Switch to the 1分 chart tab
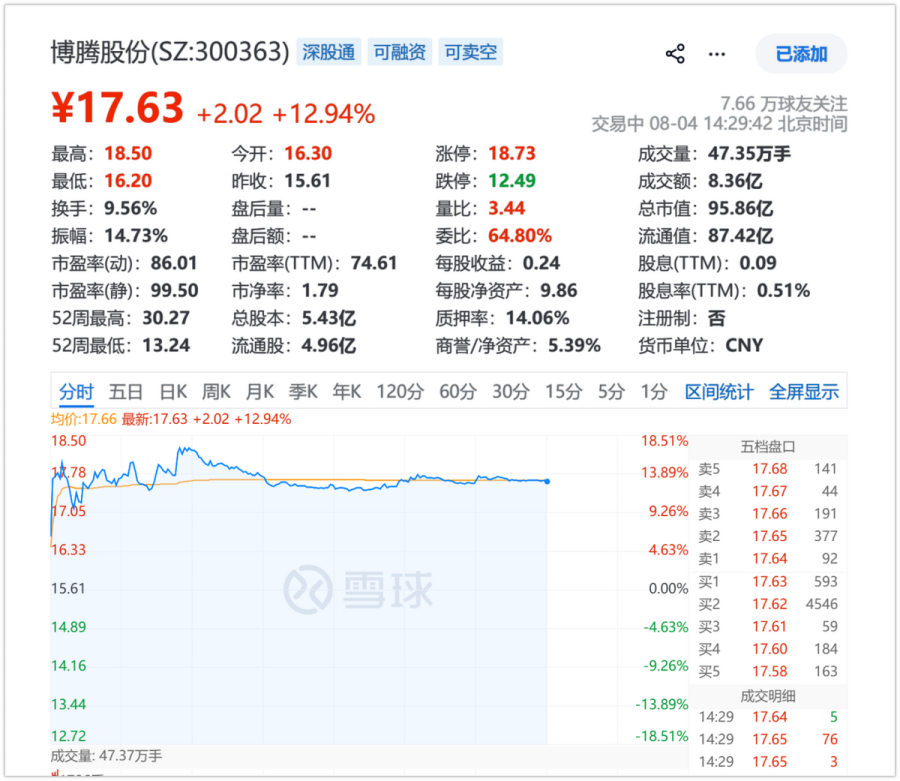Image resolution: width=900 pixels, height=781 pixels. tap(654, 392)
